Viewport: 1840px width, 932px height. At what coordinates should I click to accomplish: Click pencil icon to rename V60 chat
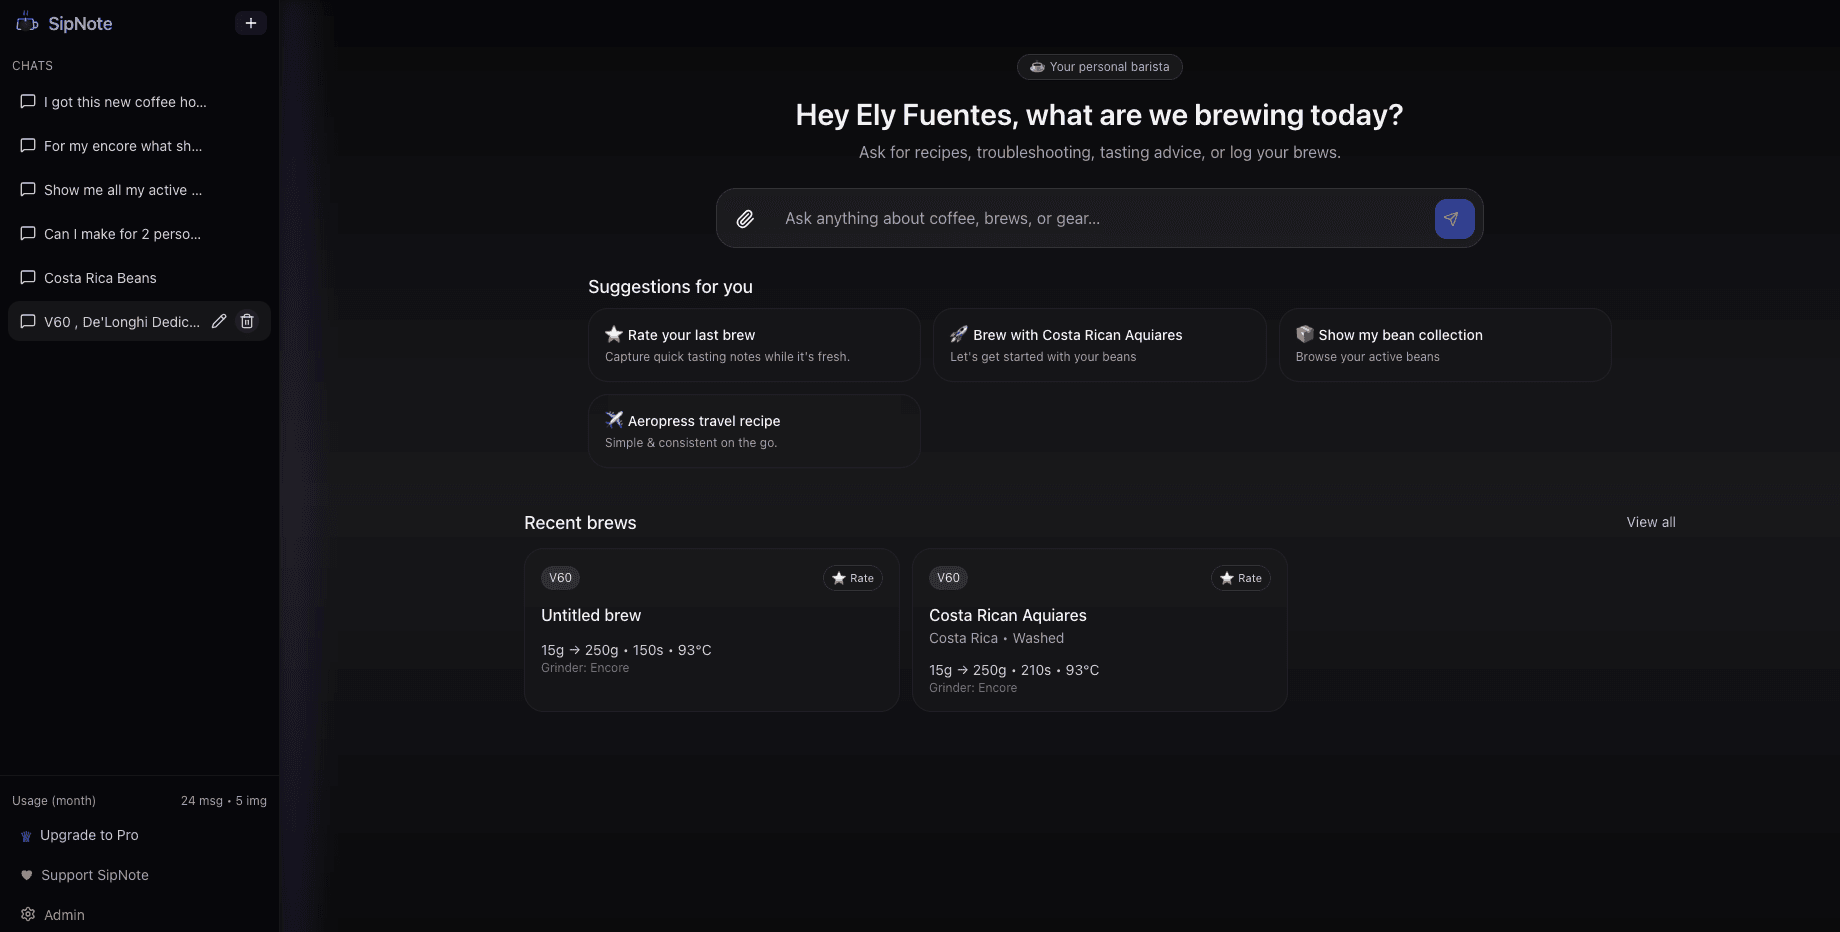tap(219, 321)
